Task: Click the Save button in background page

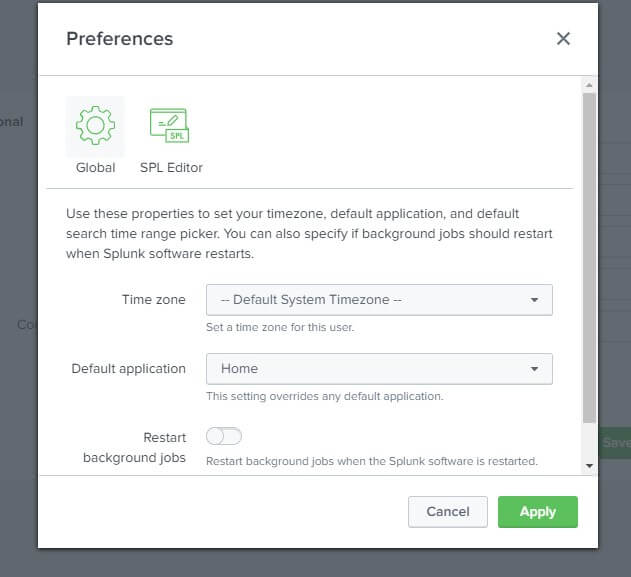Action: pyautogui.click(x=615, y=443)
